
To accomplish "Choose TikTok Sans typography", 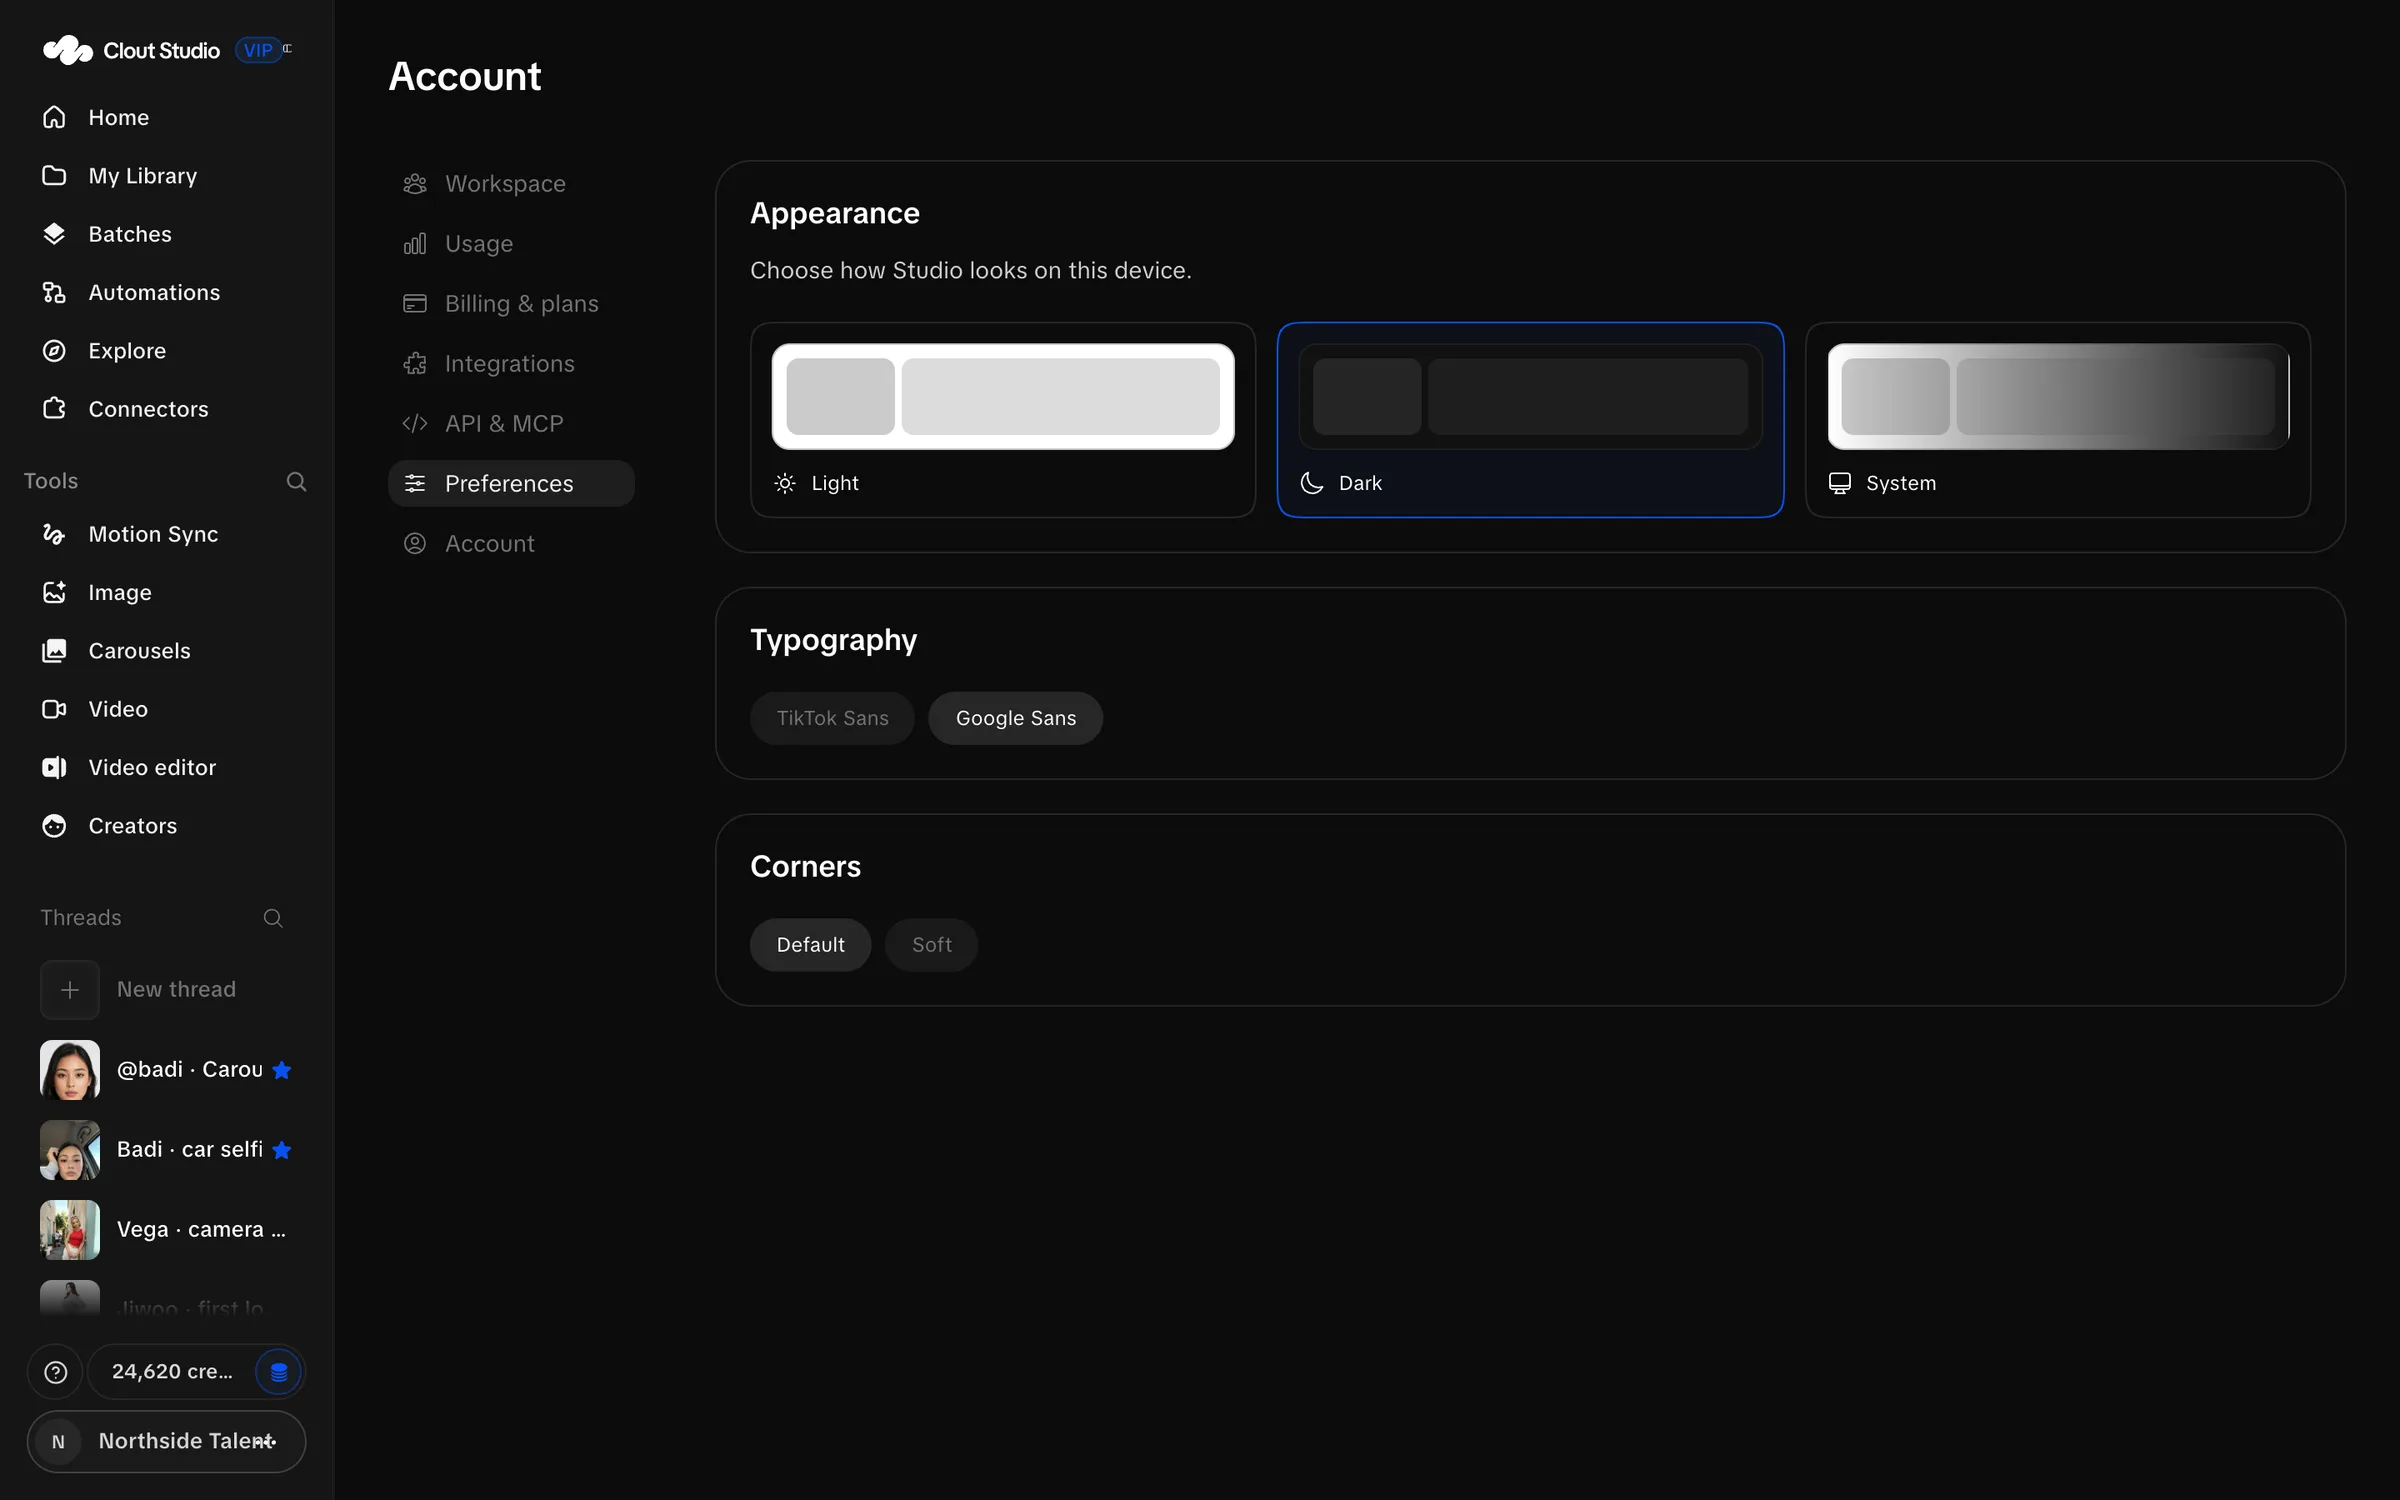I will (x=832, y=718).
